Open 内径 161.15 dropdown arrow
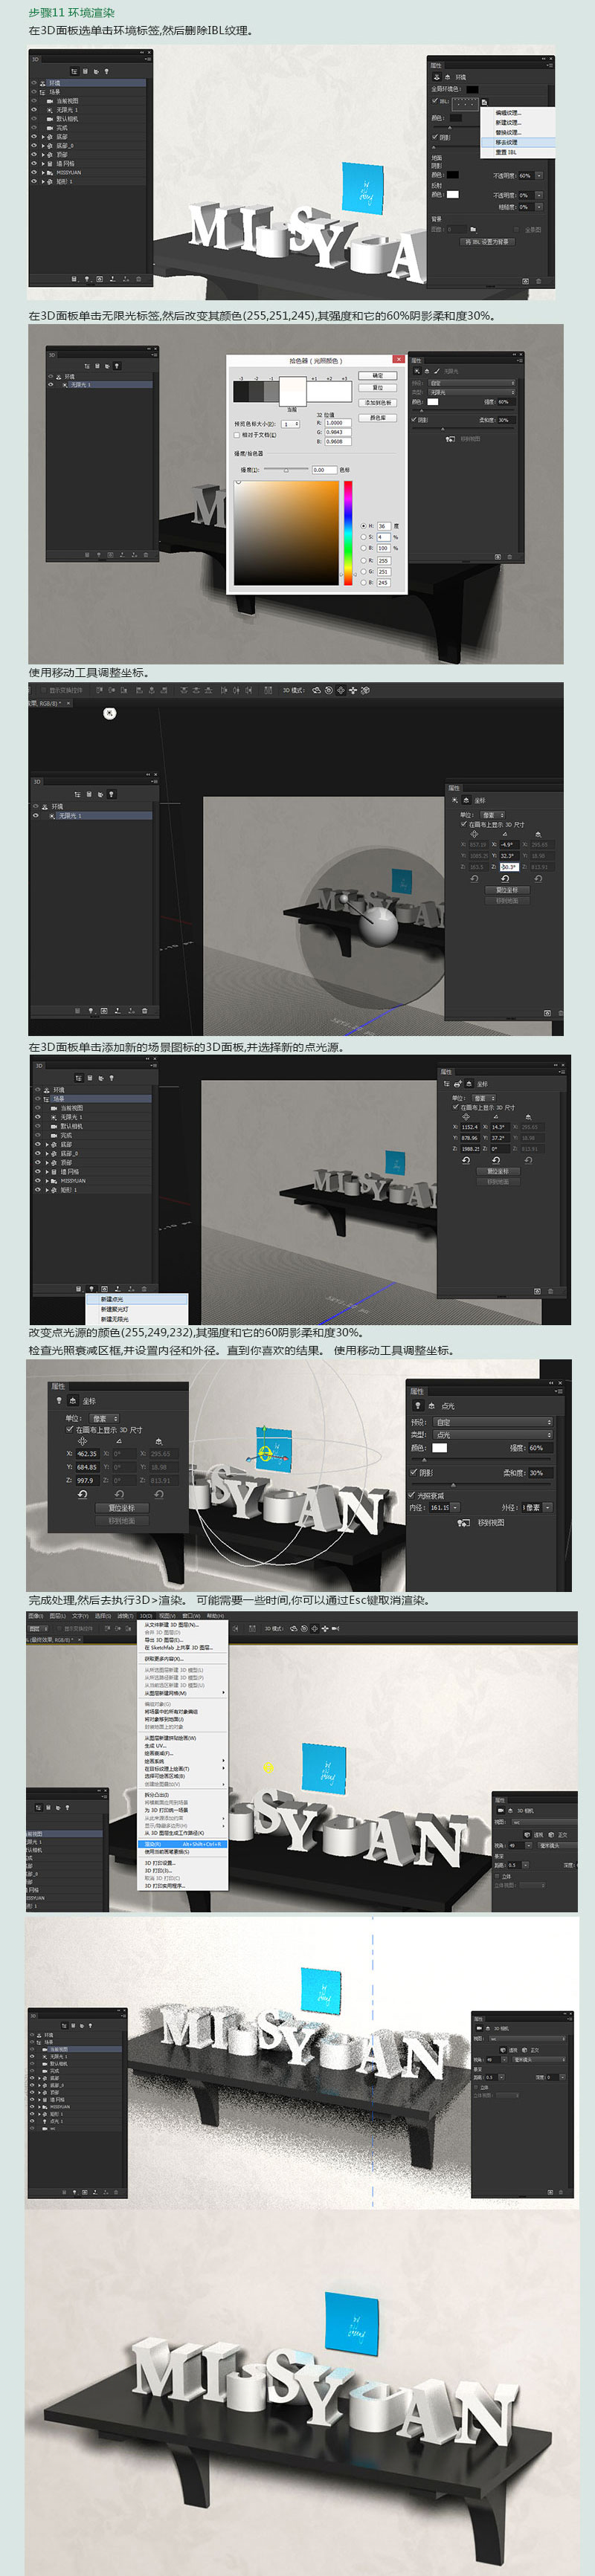 pos(456,1508)
